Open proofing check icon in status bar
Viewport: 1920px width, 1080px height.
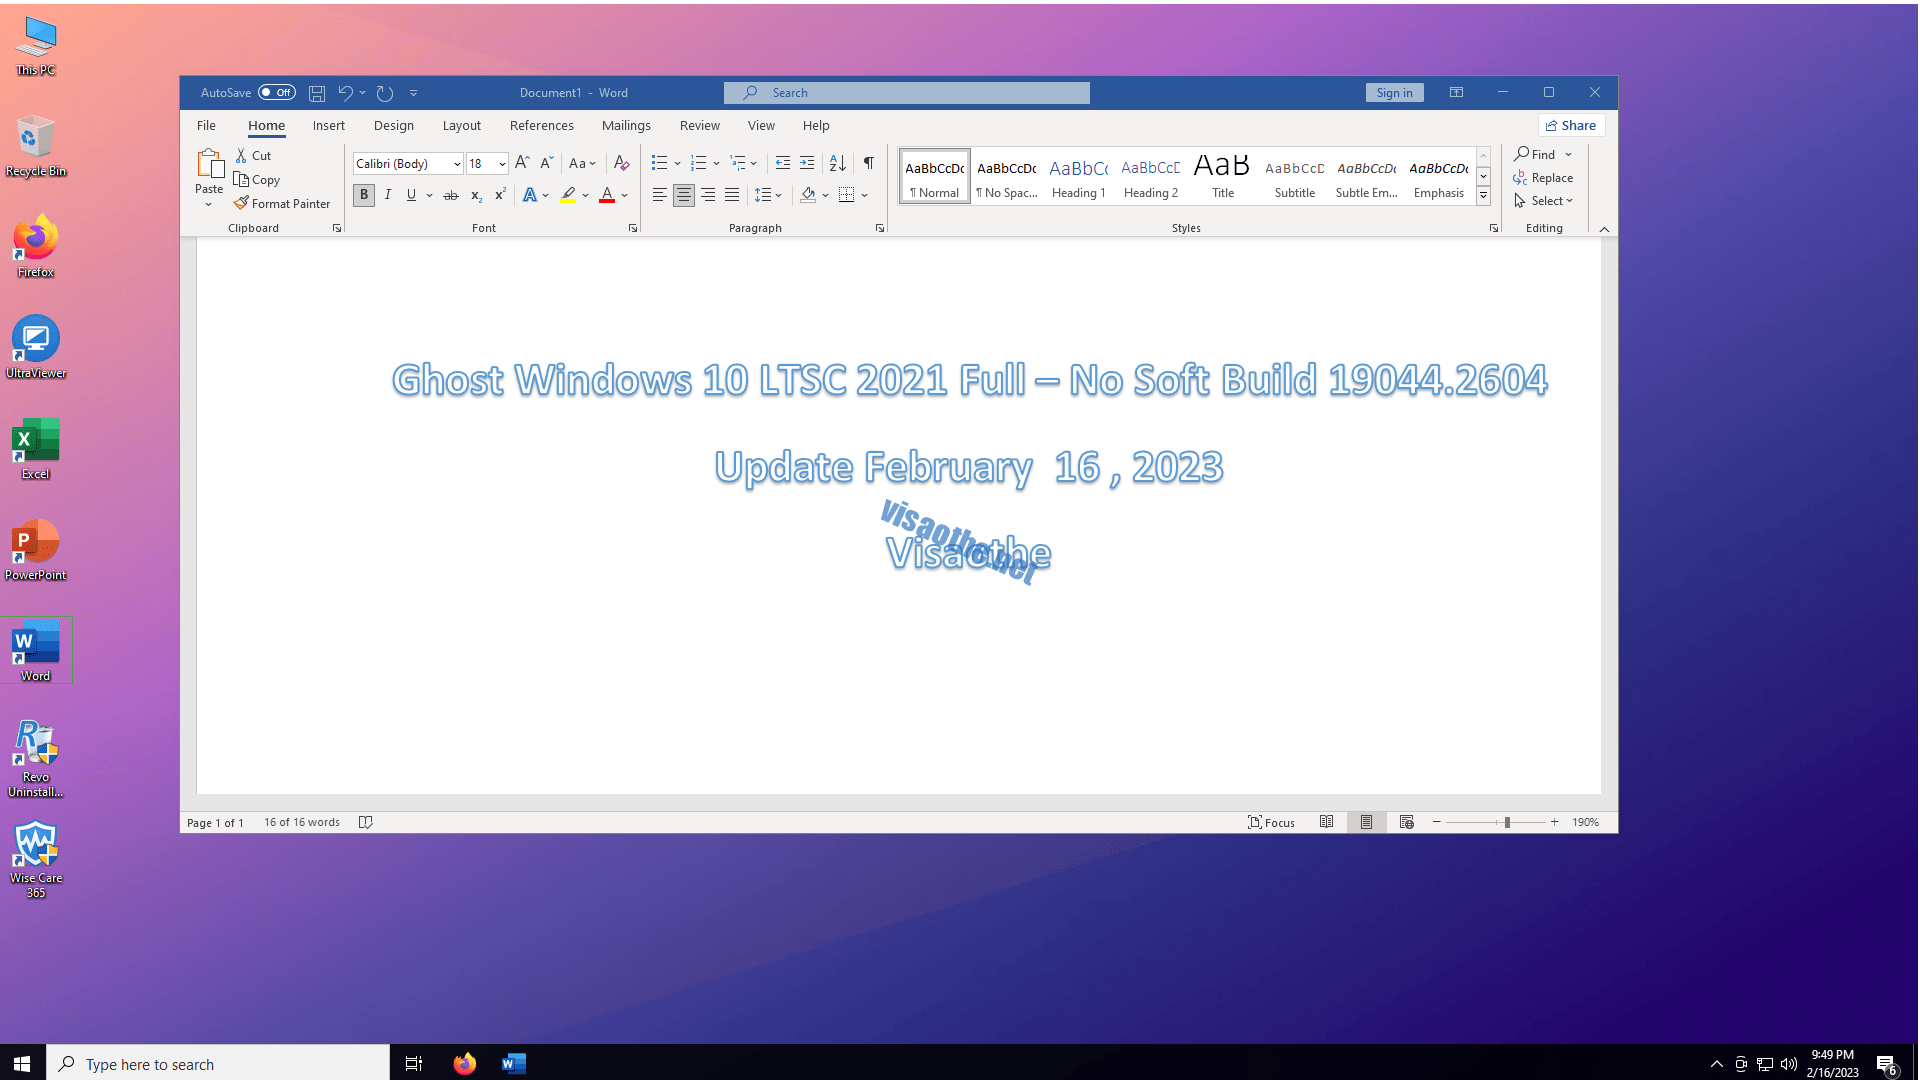click(366, 822)
